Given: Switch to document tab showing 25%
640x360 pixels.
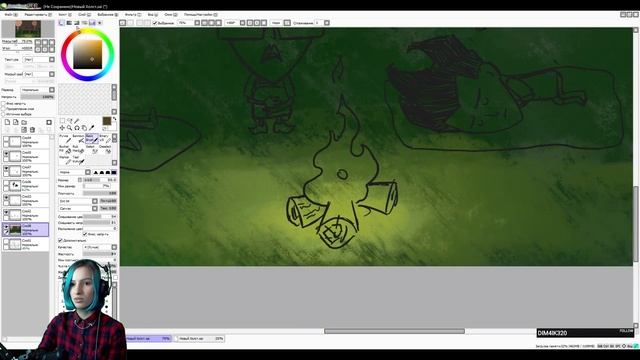Looking at the screenshot, I should click(x=200, y=339).
